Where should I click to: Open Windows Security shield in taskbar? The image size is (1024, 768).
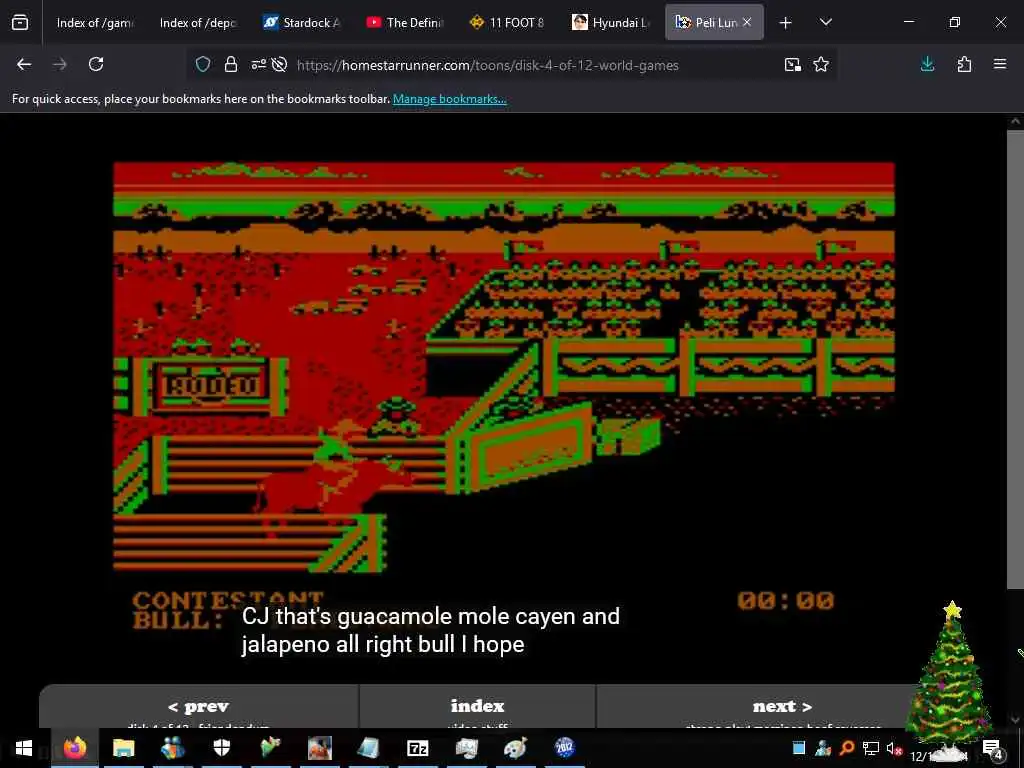(222, 748)
